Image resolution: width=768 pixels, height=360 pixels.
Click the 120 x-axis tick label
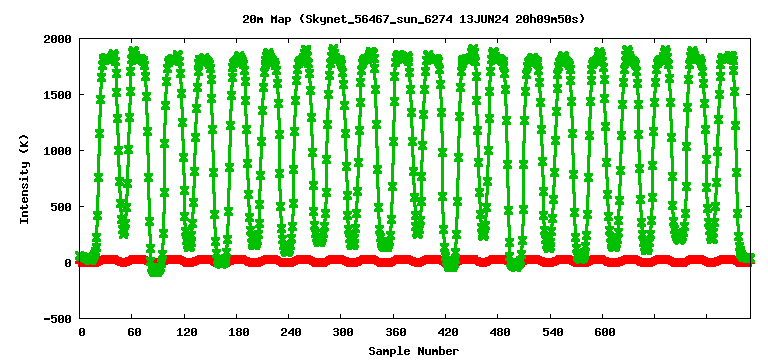click(x=187, y=332)
